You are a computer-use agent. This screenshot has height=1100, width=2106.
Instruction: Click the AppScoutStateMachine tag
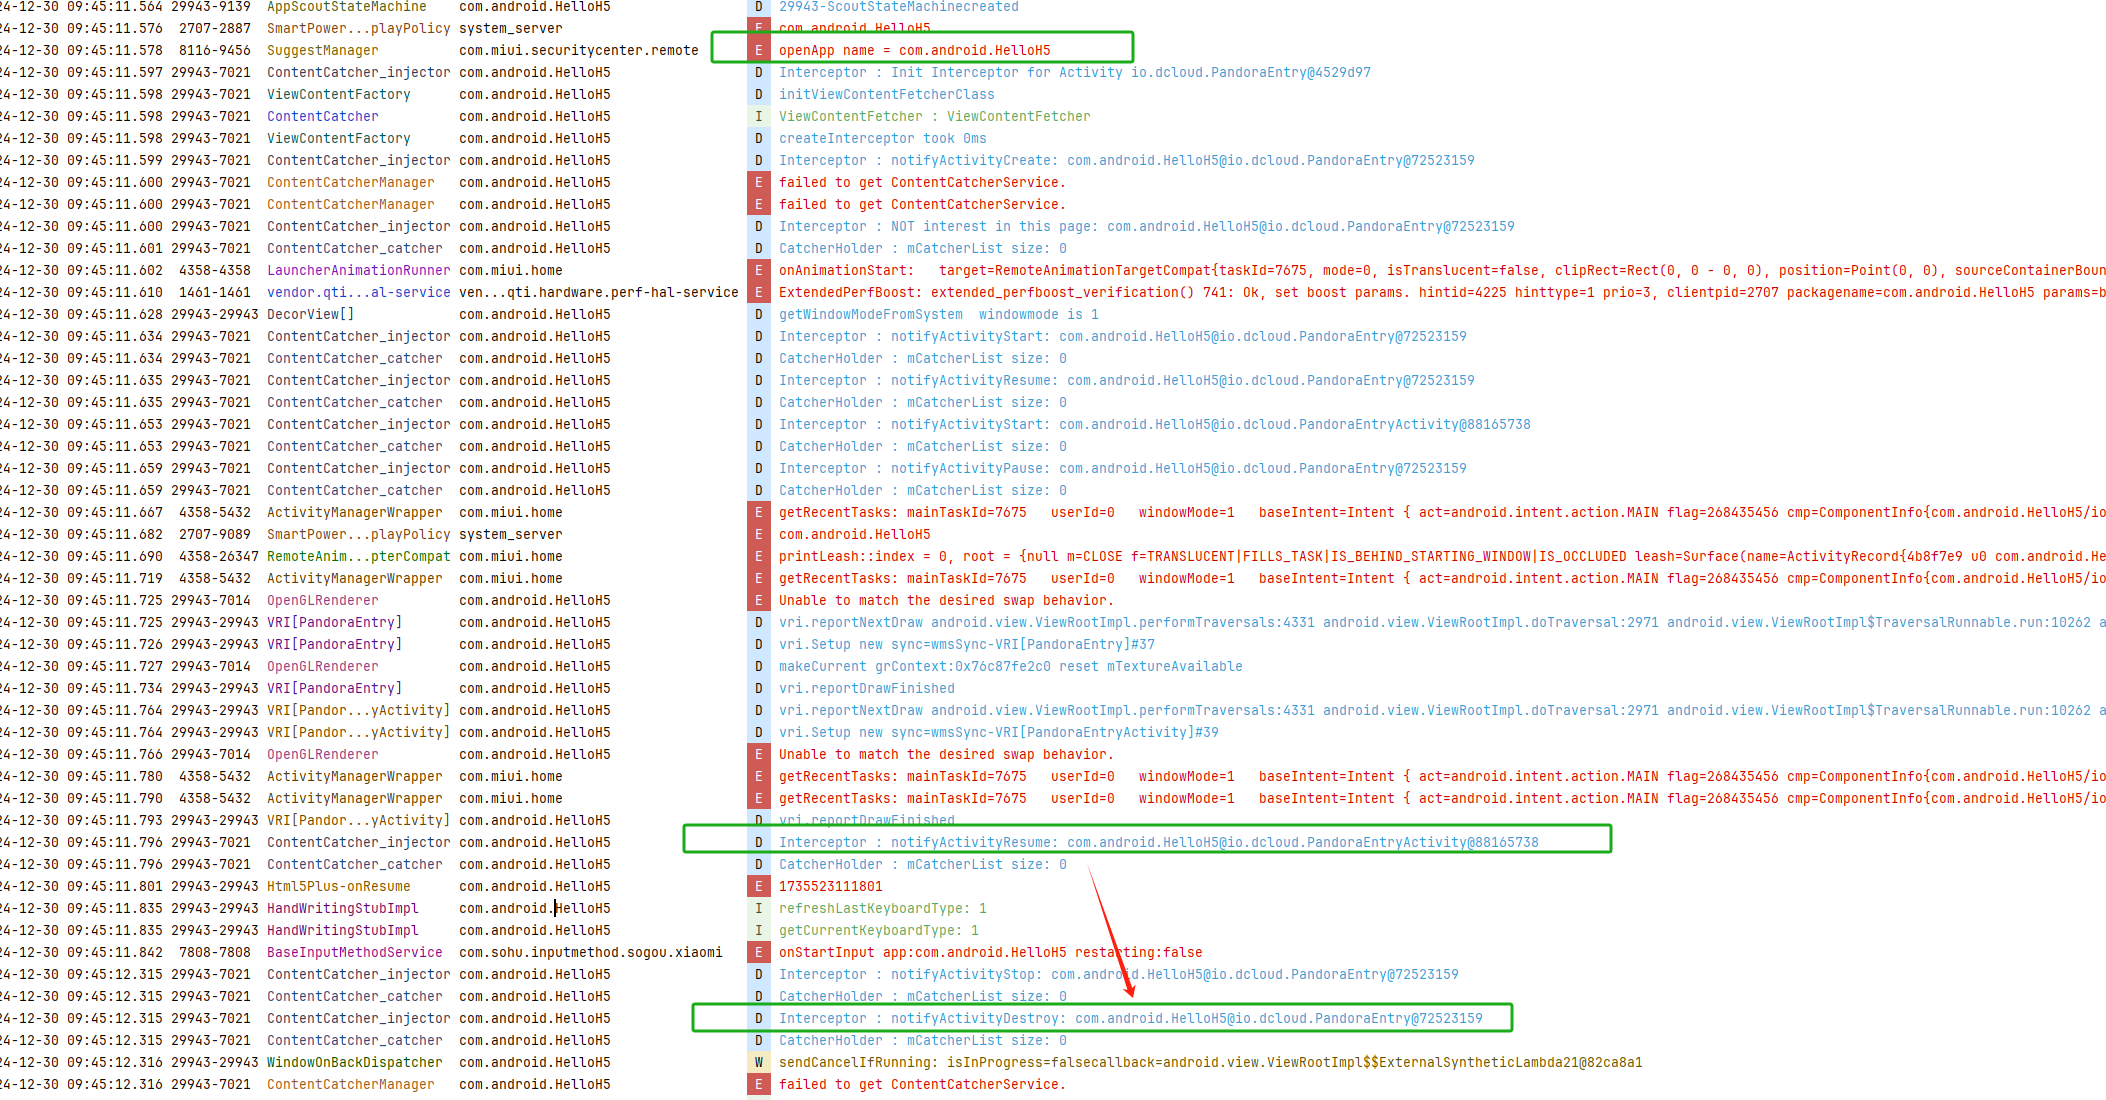(x=346, y=7)
